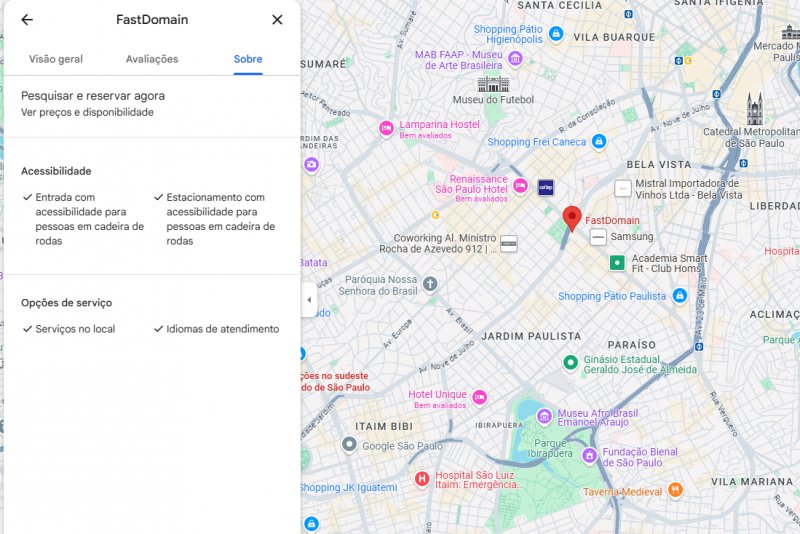
Task: Click Idiomas de atendimento entry
Action: point(217,329)
